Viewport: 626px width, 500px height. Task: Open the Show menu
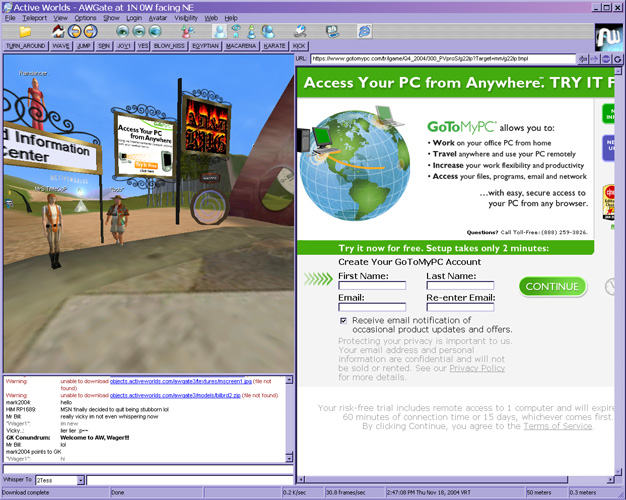111,18
